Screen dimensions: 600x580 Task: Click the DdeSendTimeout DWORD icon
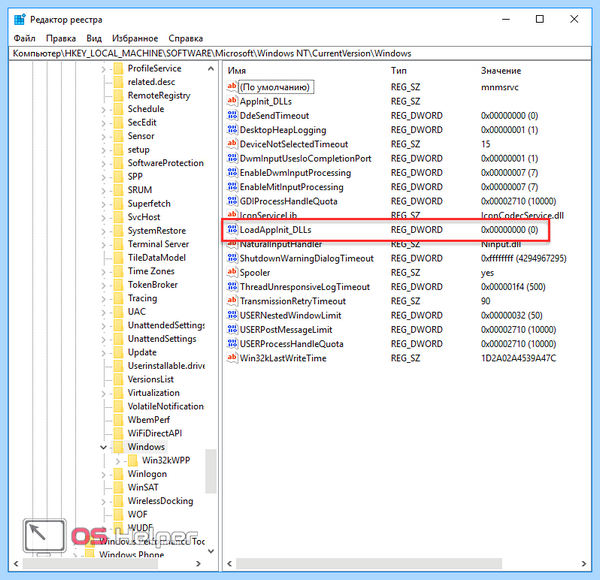tap(232, 115)
